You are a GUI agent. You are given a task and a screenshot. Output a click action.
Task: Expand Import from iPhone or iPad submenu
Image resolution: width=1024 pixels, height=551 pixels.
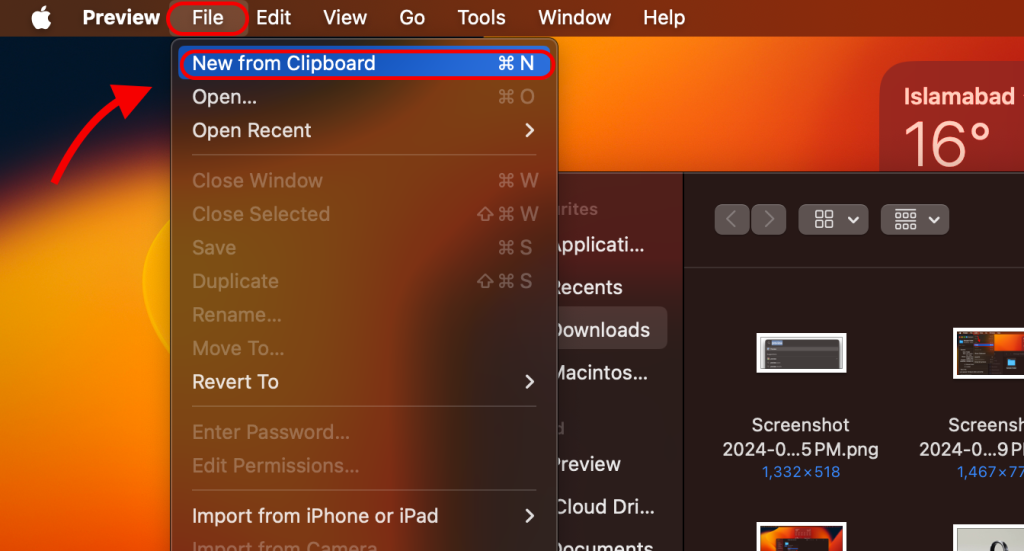pyautogui.click(x=364, y=516)
